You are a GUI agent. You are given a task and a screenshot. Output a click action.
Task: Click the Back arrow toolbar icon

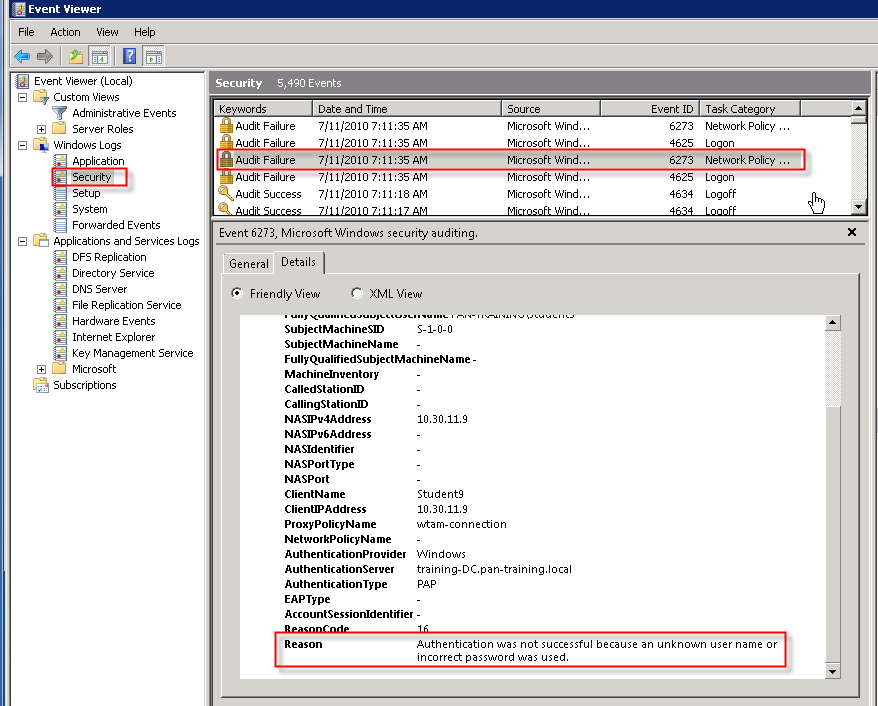[x=21, y=56]
